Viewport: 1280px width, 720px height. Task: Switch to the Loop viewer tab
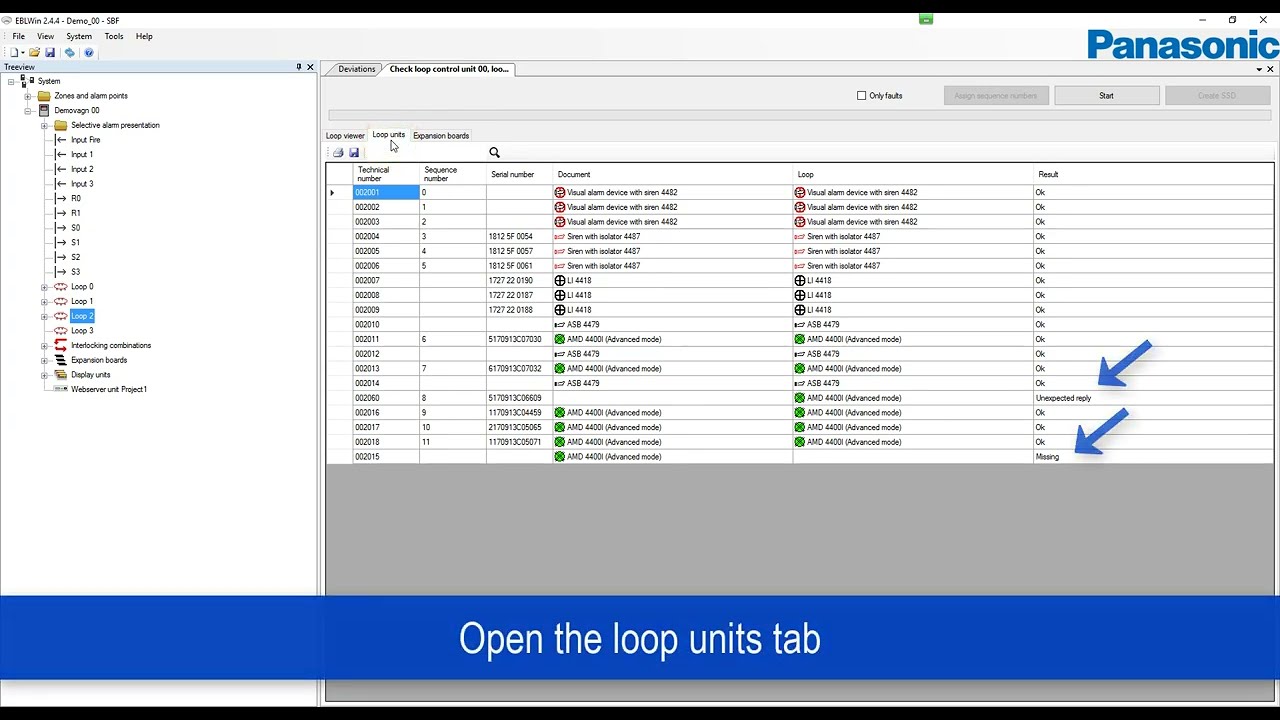[x=345, y=136]
